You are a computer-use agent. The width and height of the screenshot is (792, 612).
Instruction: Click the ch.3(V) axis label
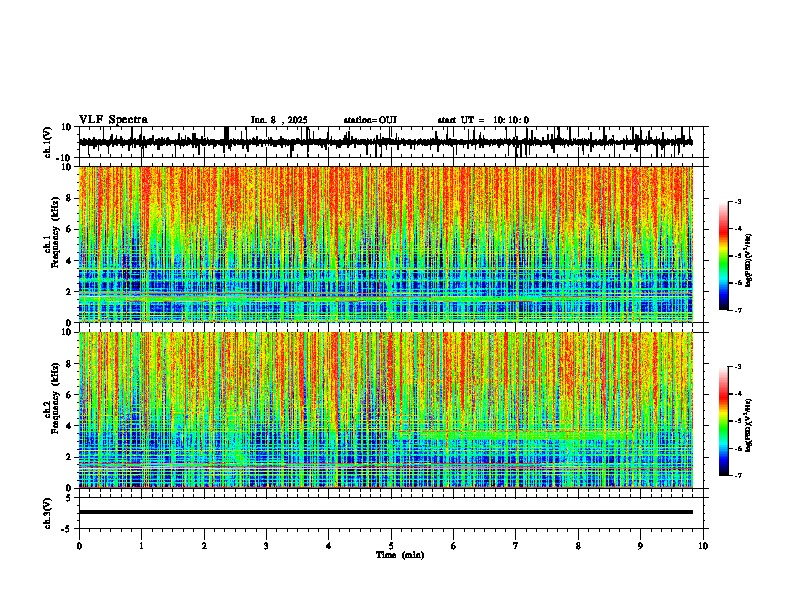click(x=48, y=513)
